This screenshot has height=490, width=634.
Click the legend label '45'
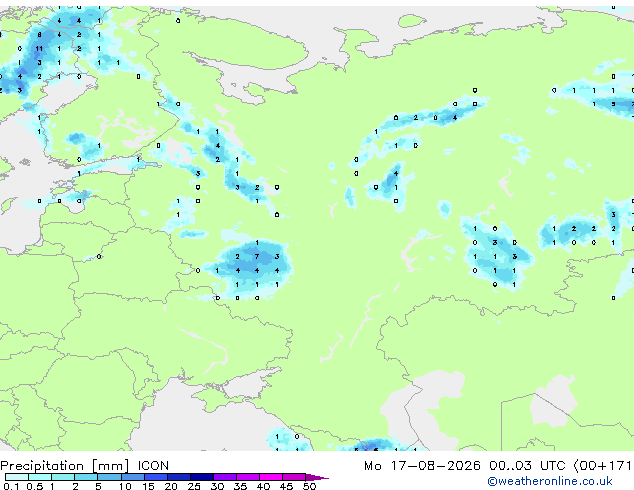pos(286,486)
